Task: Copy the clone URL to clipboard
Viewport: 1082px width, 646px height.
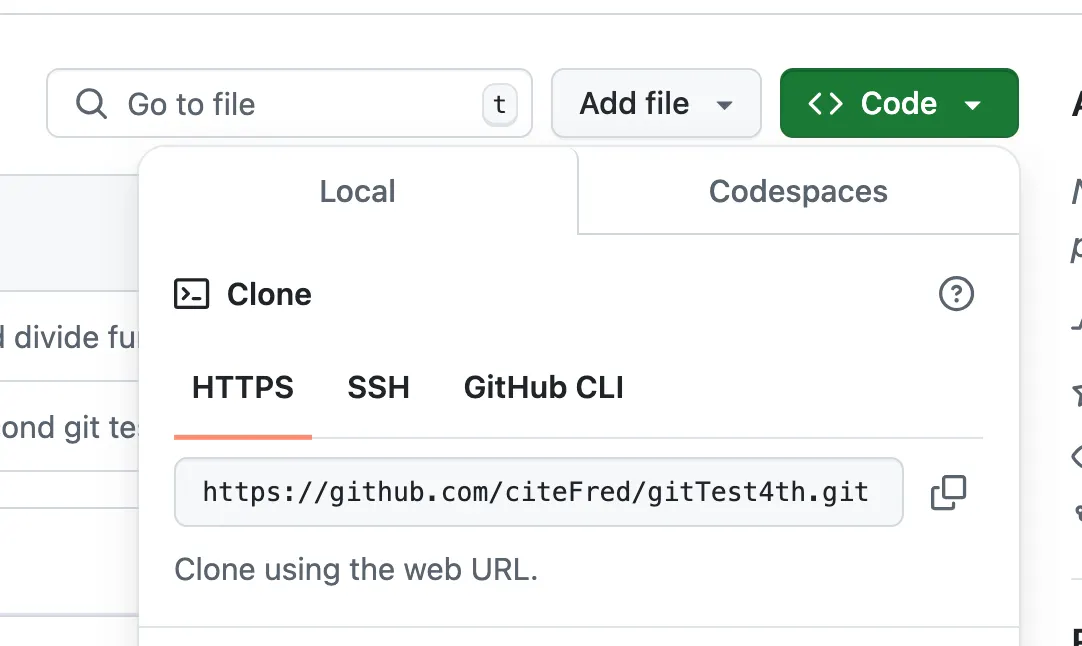Action: point(948,492)
